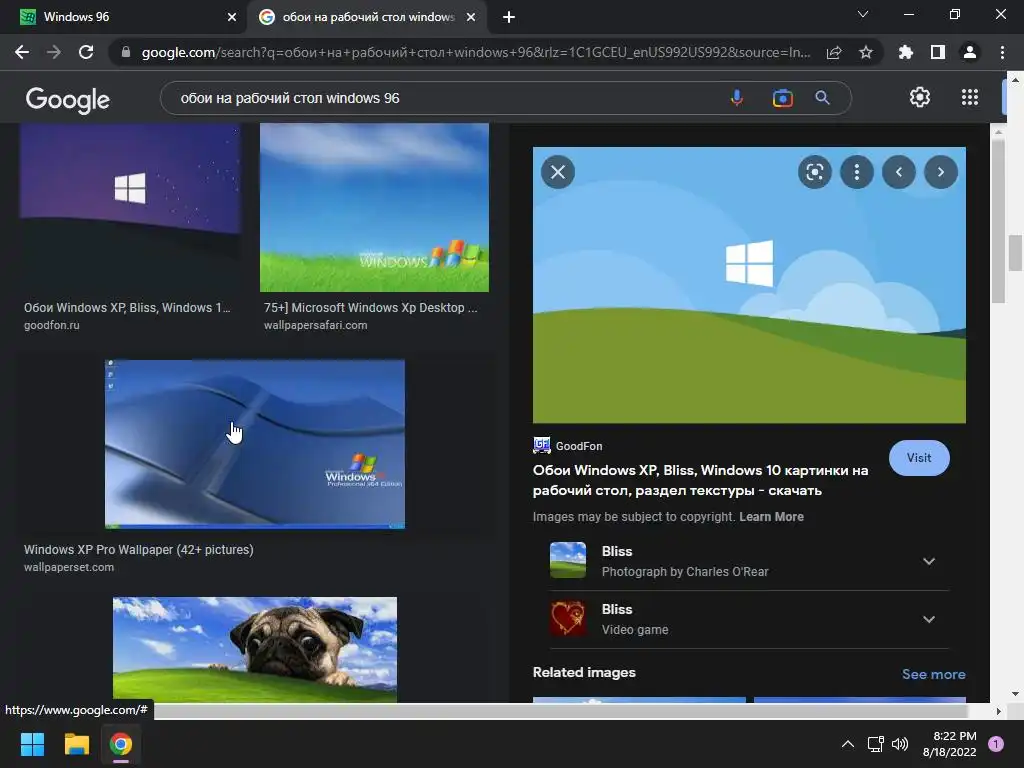
Task: Close the Windows 96 tab
Action: 232,17
